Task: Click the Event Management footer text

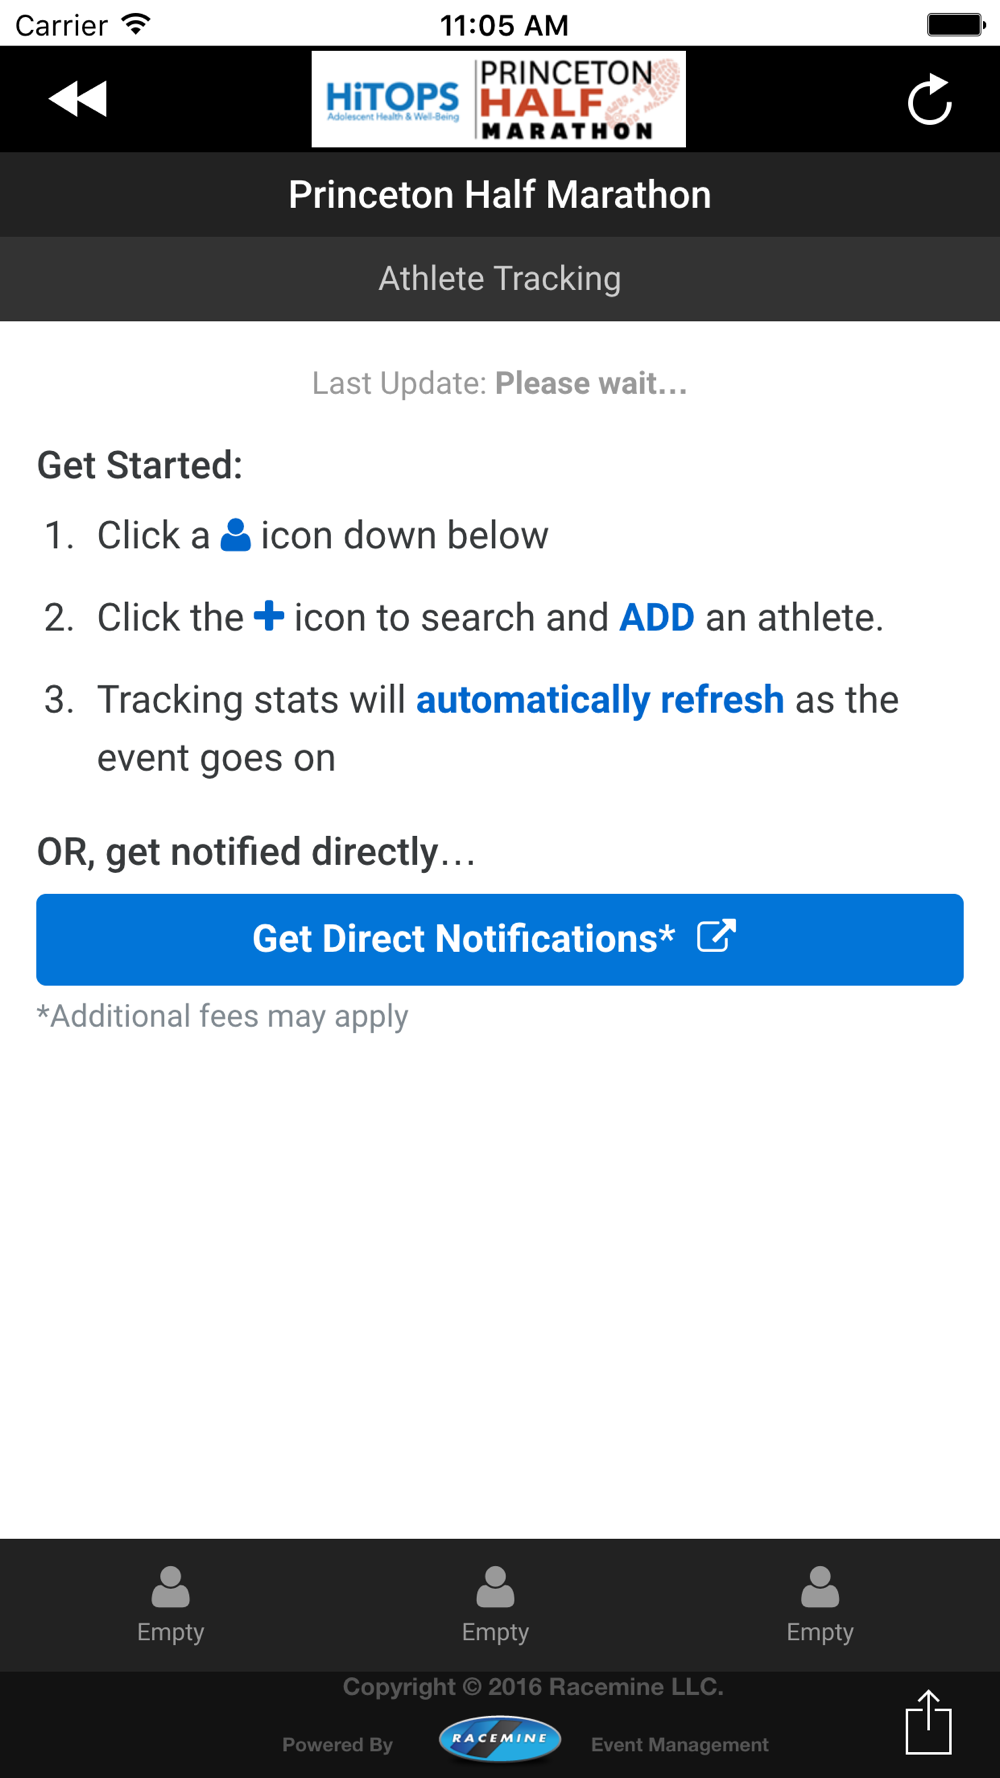Action: [x=680, y=1745]
